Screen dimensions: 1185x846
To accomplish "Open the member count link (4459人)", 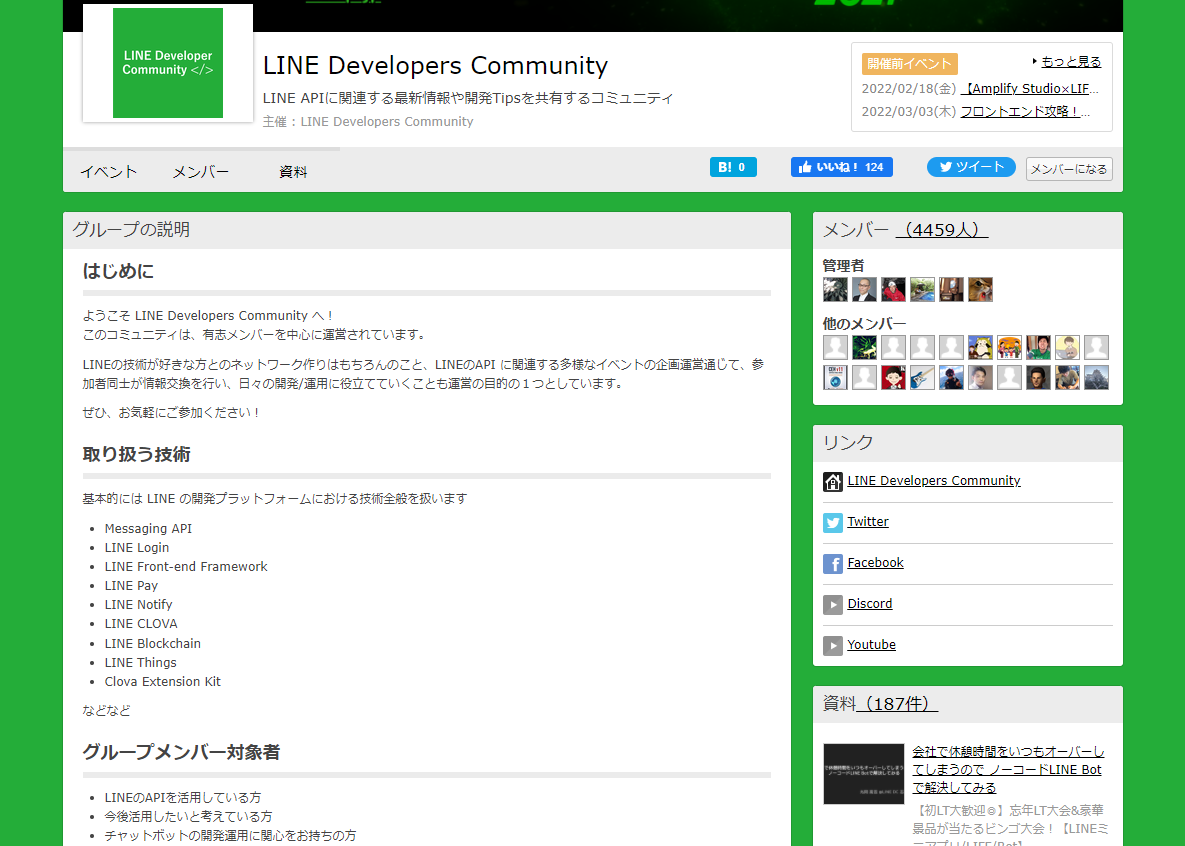I will [942, 230].
